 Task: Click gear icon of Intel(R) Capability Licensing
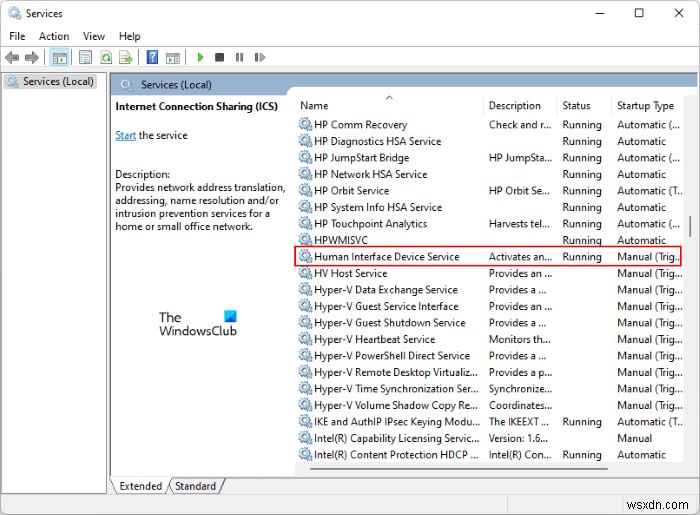(305, 437)
